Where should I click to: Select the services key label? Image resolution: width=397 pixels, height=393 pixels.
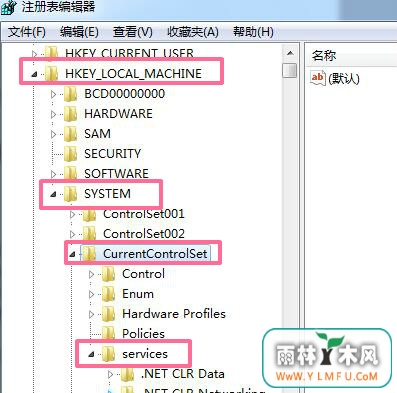pos(145,354)
